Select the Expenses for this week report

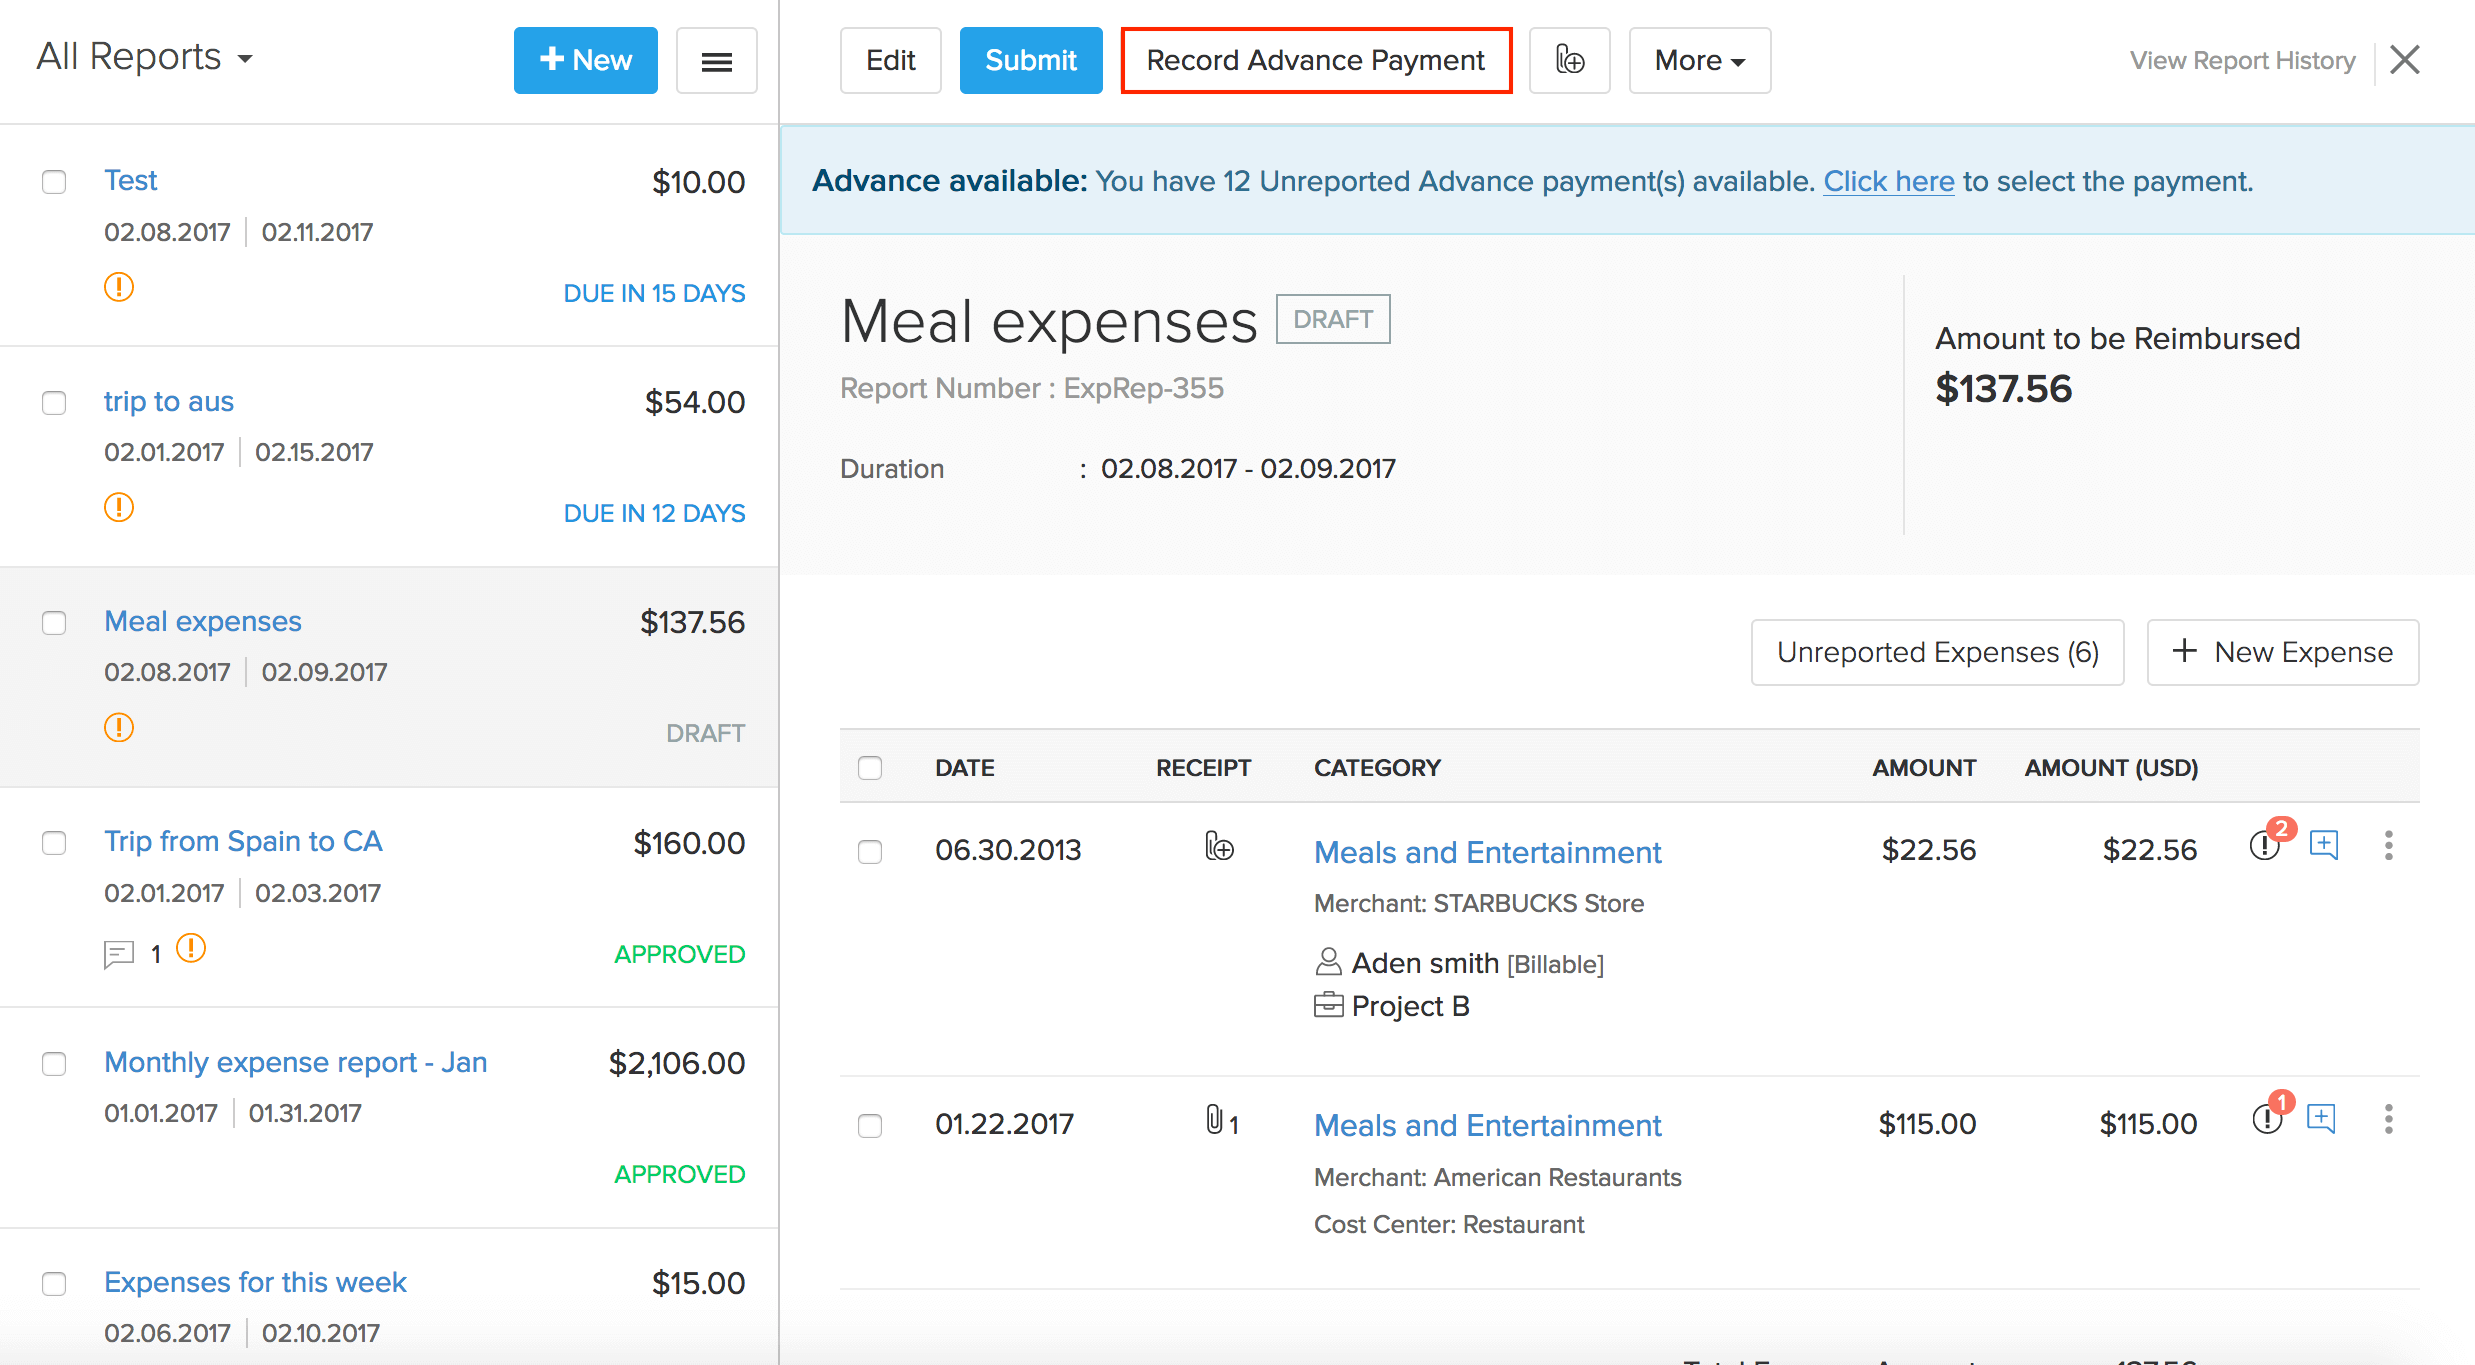tap(54, 1283)
